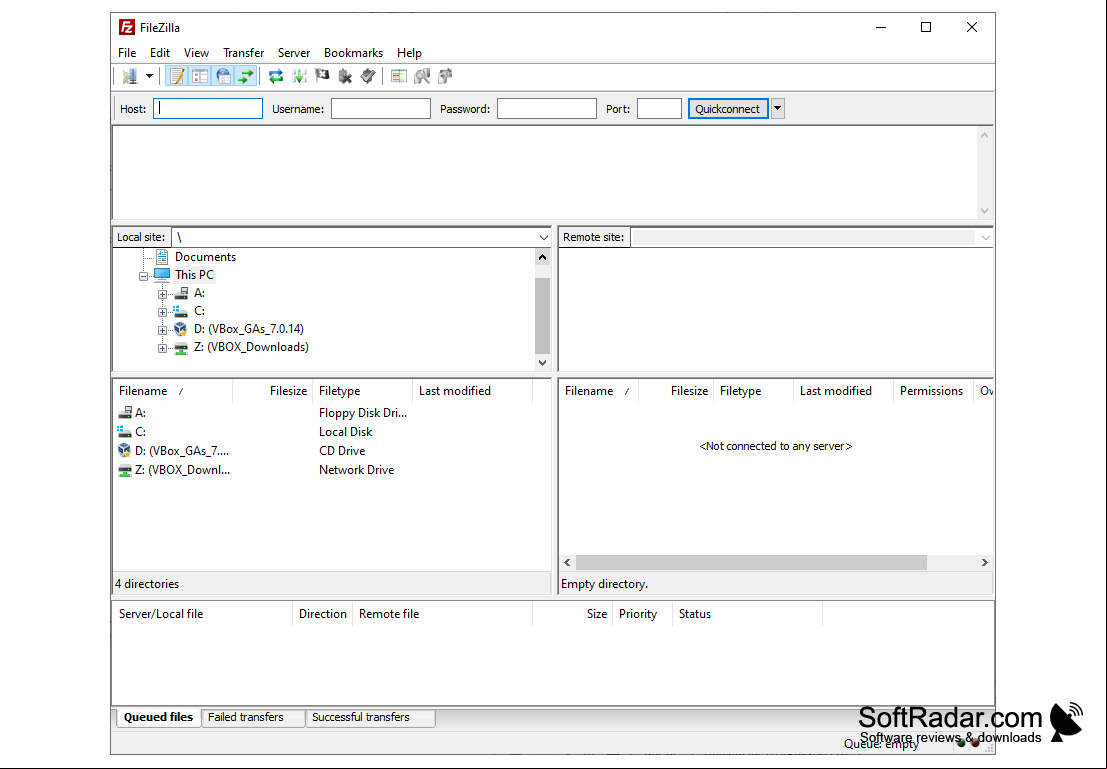Viewport: 1107px width, 769px height.
Task: Select the A: floppy drive in file list
Action: (140, 413)
